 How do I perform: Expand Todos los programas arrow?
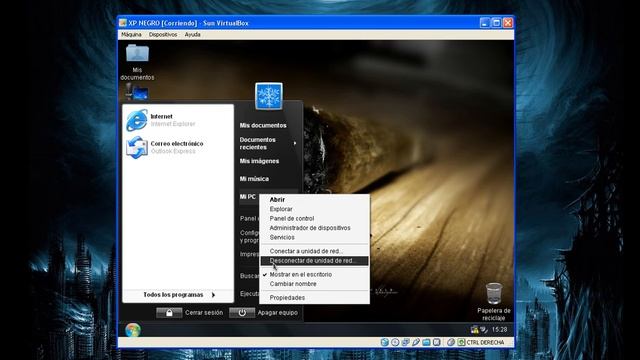[213, 295]
